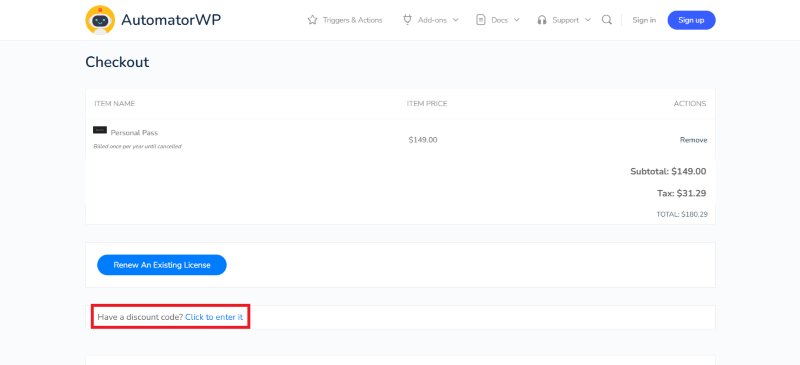Remove Personal Pass from cart

(x=693, y=140)
